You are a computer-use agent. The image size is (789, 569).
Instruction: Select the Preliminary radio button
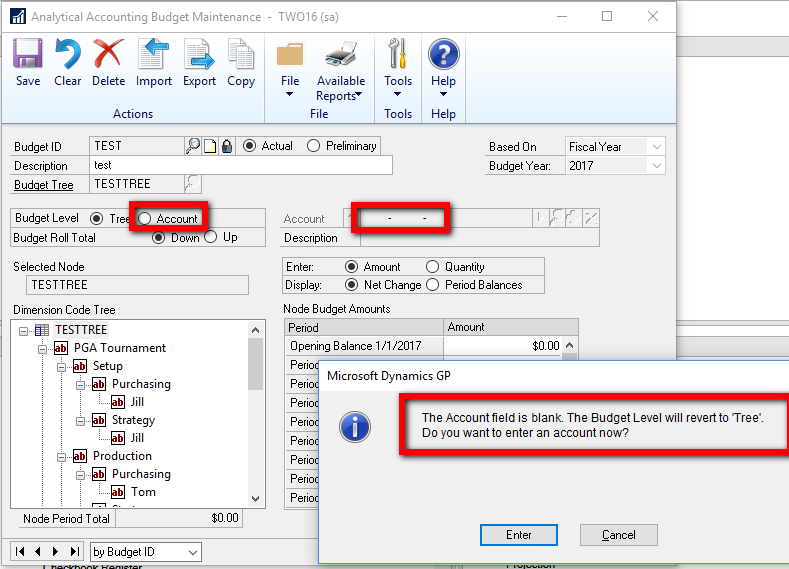(x=314, y=146)
